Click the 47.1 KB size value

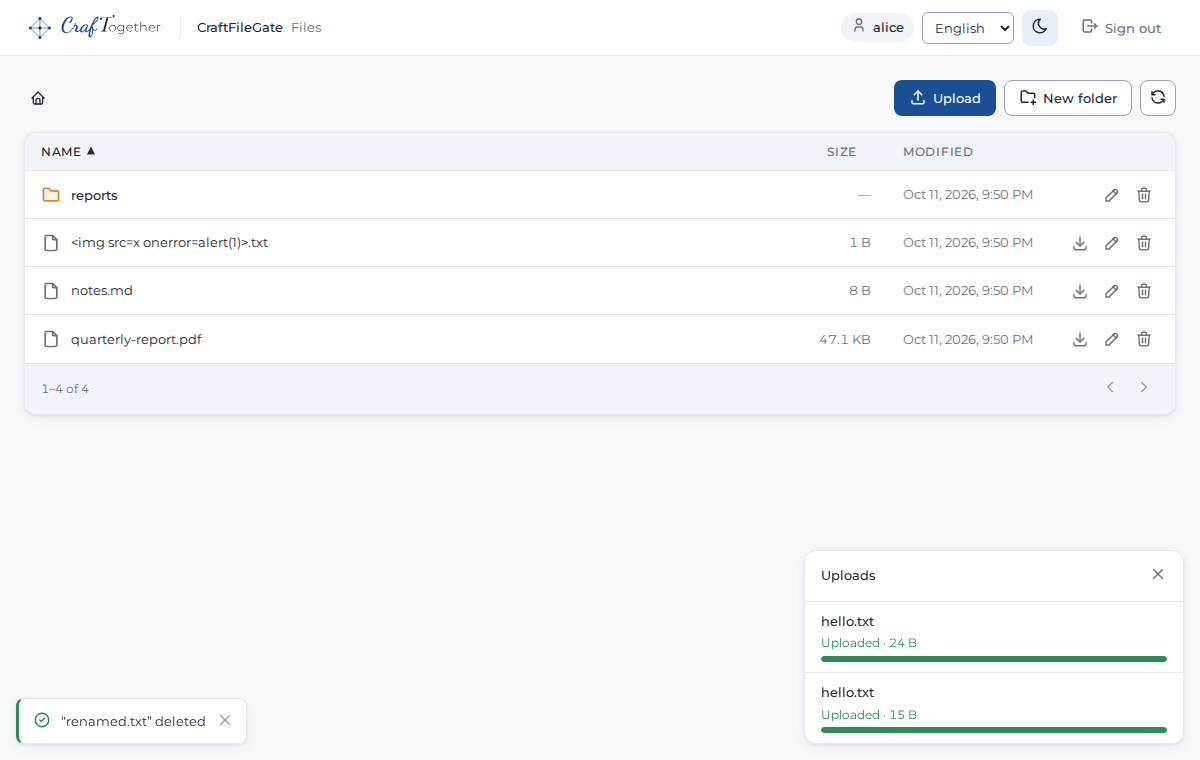point(845,339)
